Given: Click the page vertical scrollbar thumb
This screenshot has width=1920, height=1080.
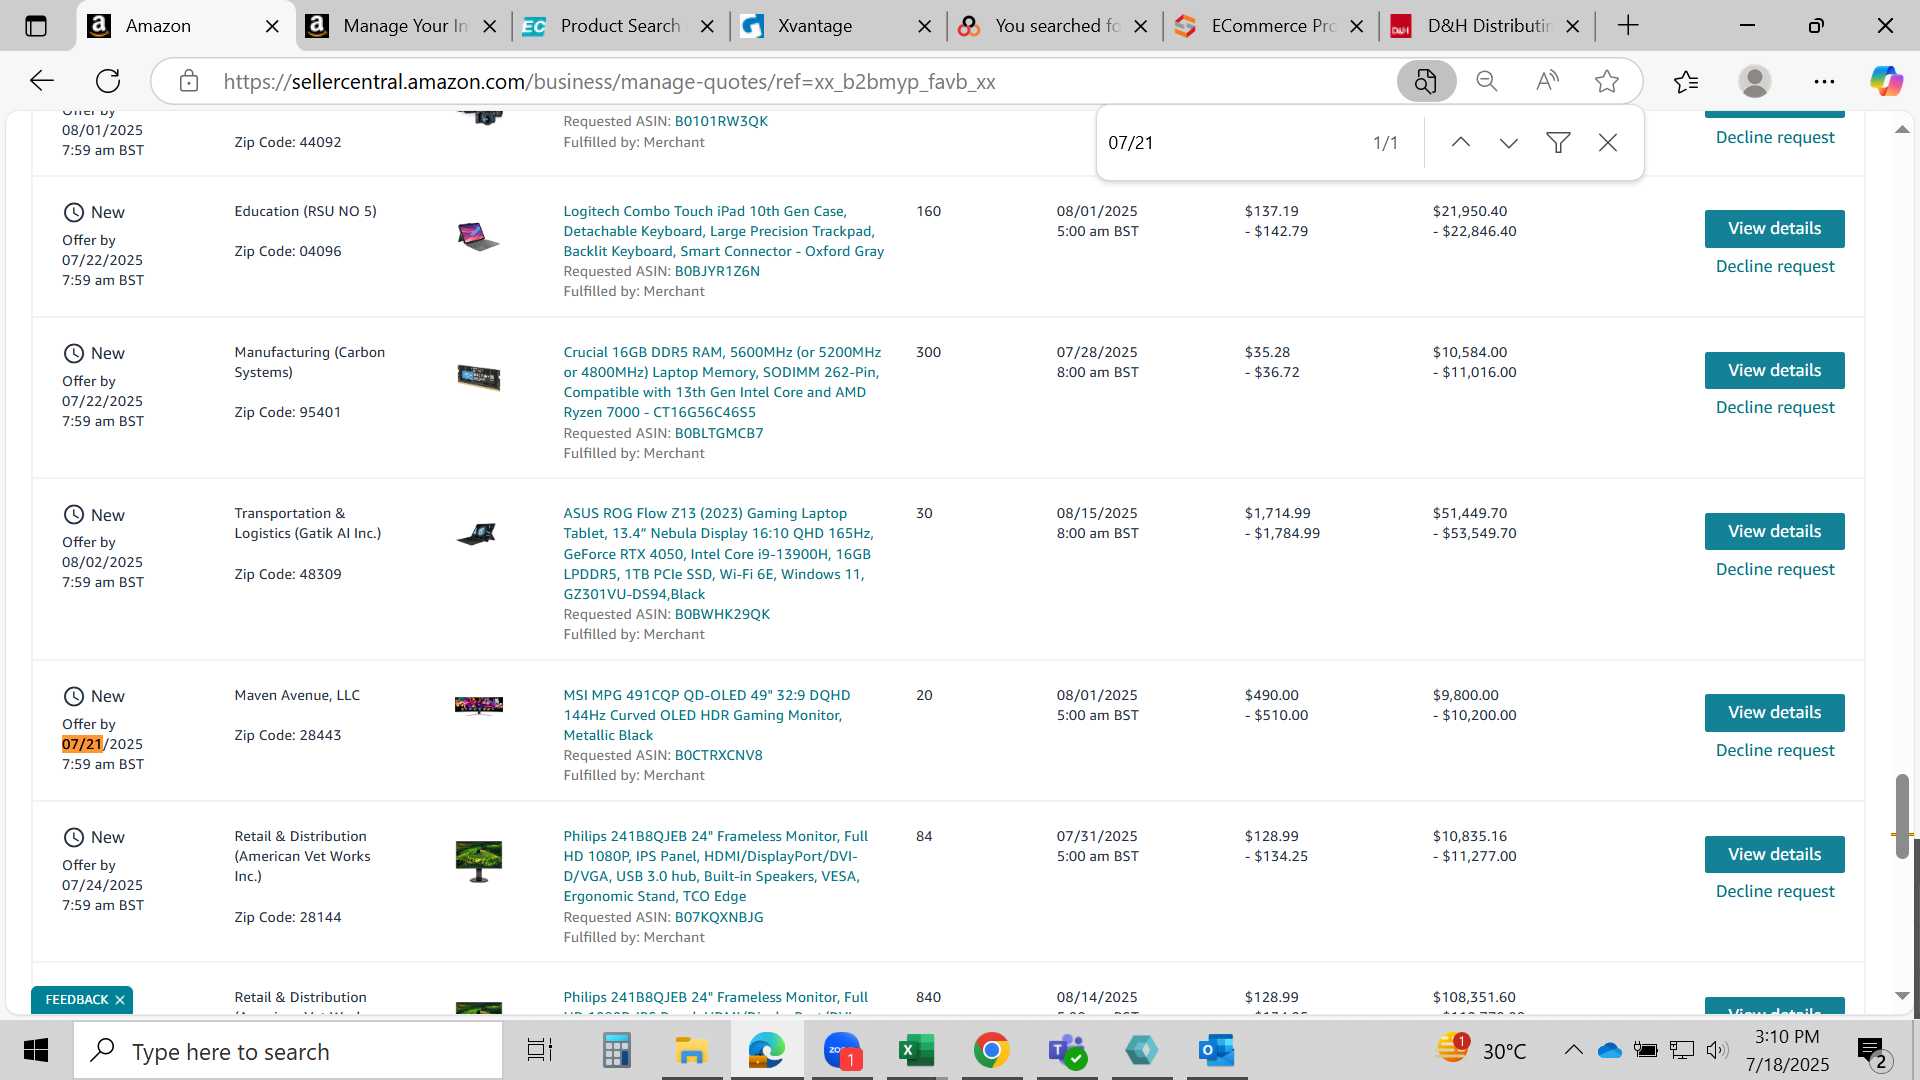Looking at the screenshot, I should (x=1902, y=815).
